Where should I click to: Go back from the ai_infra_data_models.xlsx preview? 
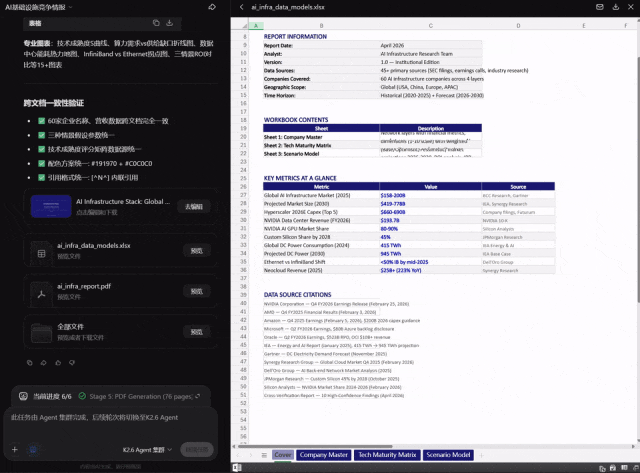241,7
